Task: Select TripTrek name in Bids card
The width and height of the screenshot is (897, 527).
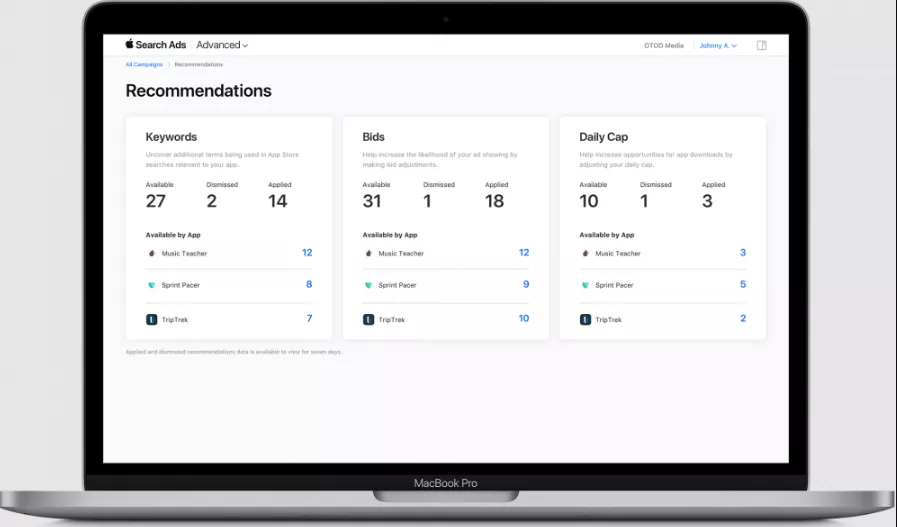Action: (x=391, y=320)
